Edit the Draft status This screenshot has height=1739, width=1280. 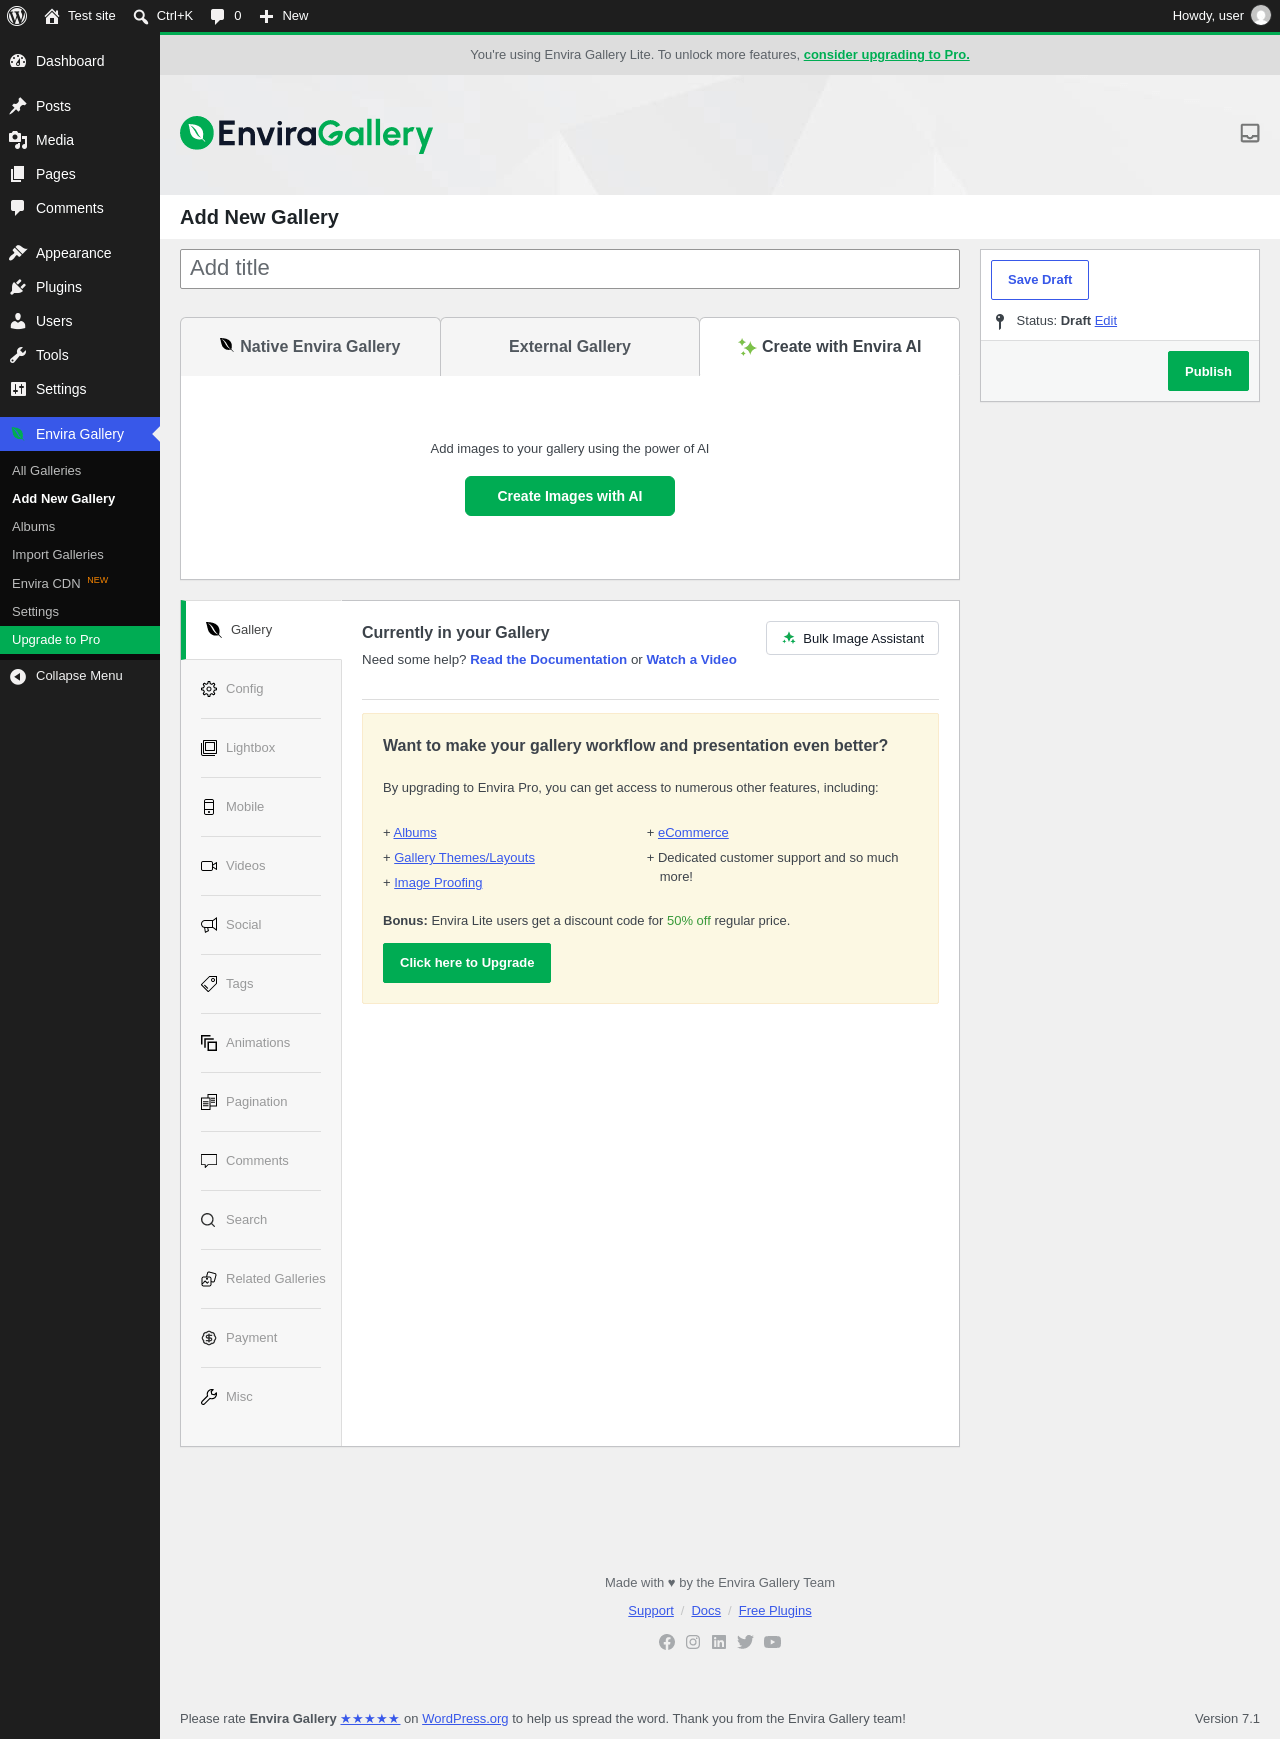point(1105,321)
